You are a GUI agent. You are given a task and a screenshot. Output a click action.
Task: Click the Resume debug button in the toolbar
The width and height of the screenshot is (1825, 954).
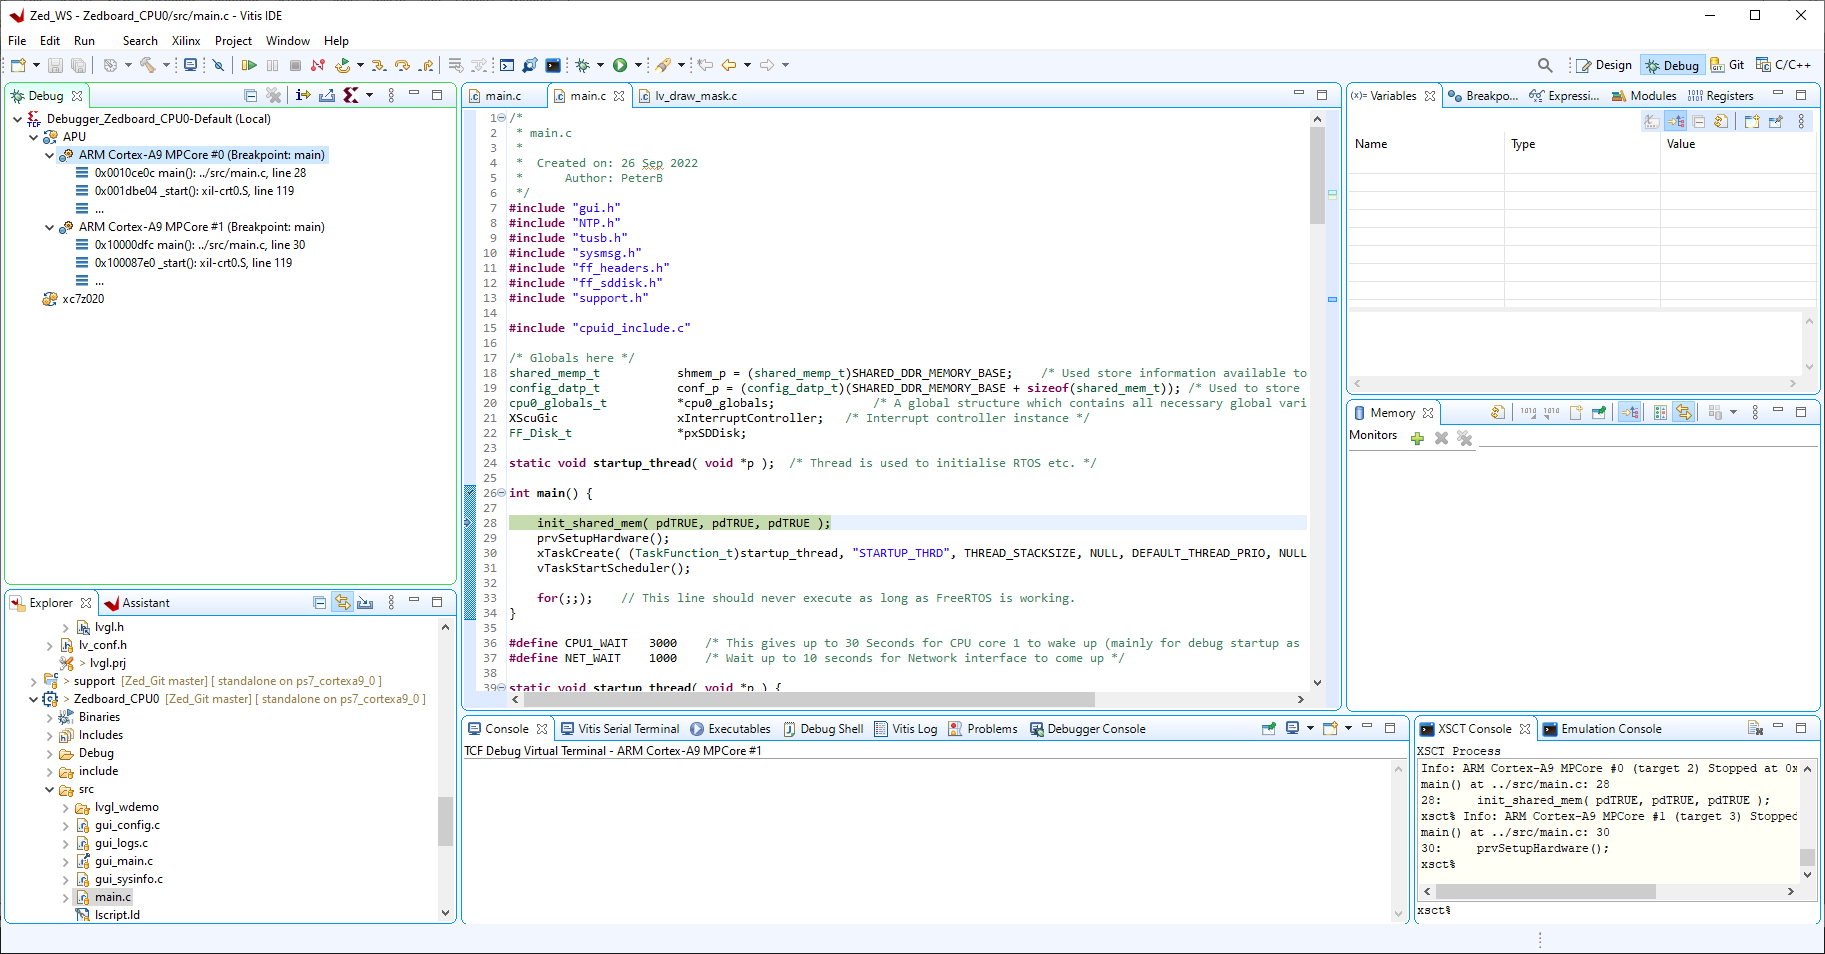[x=249, y=65]
